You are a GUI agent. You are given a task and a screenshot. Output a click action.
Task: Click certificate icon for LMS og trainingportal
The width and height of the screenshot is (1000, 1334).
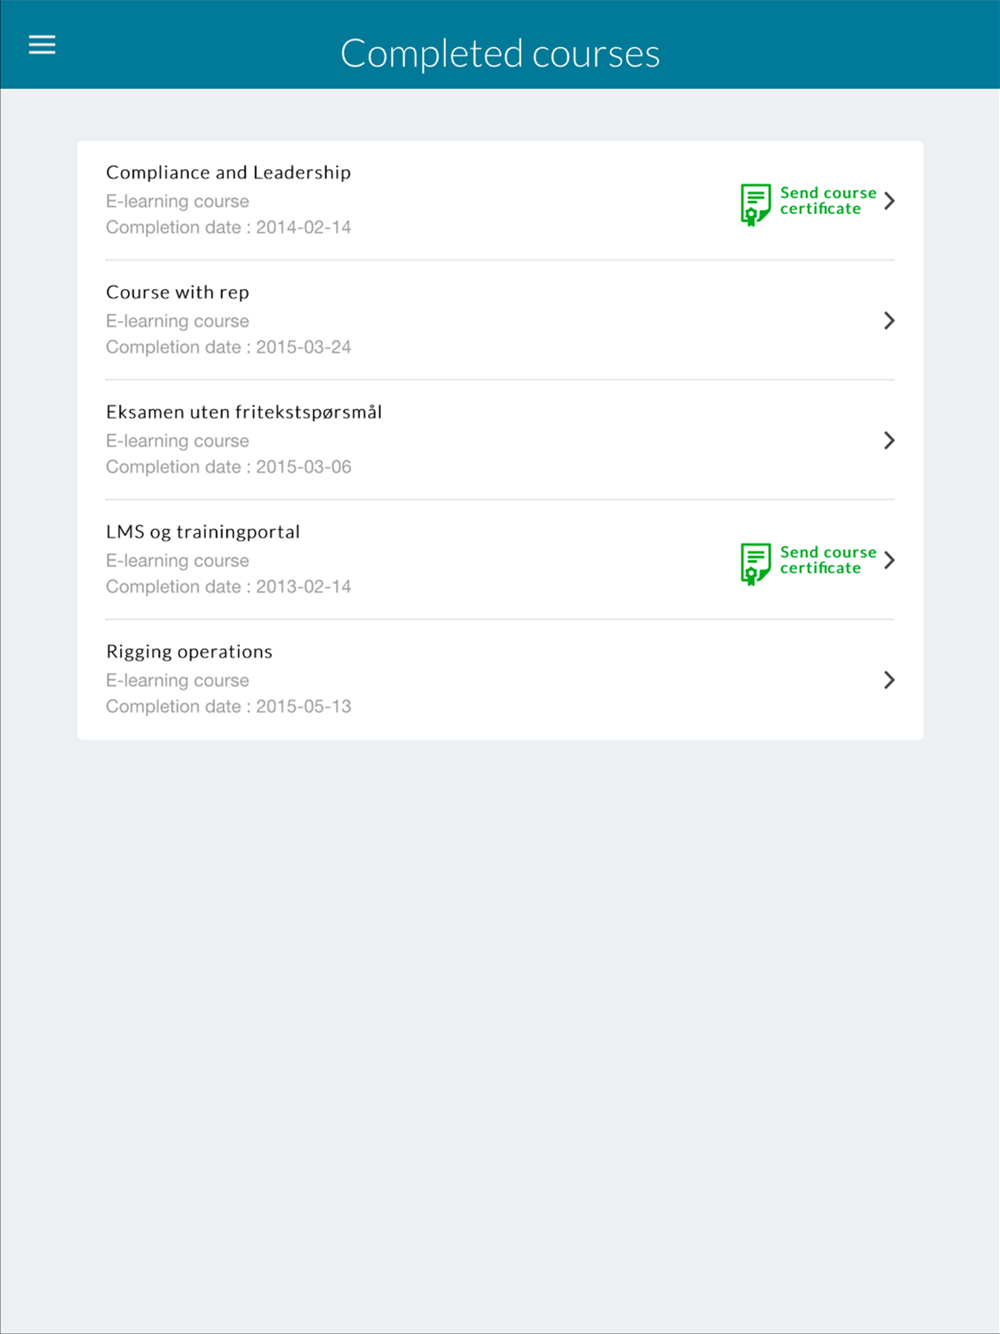tap(755, 563)
